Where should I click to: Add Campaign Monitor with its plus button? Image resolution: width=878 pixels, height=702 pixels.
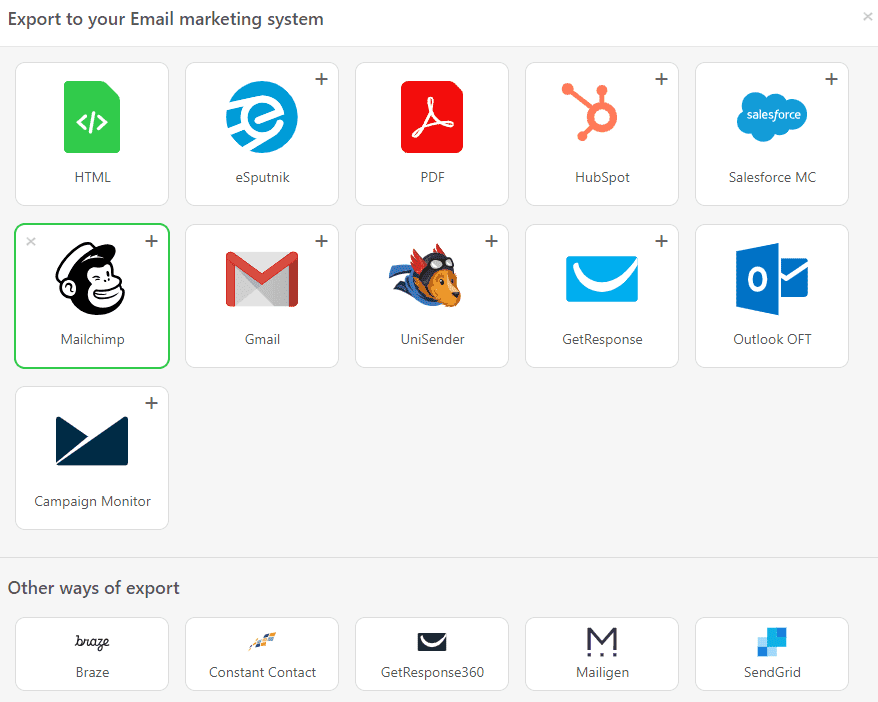(151, 402)
